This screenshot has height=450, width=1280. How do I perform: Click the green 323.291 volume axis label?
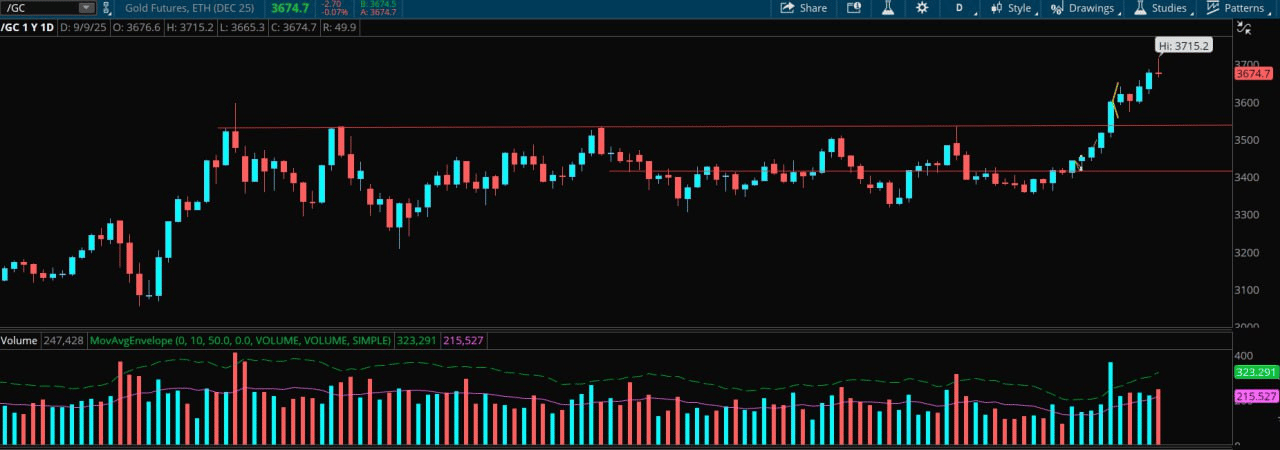(x=1256, y=372)
